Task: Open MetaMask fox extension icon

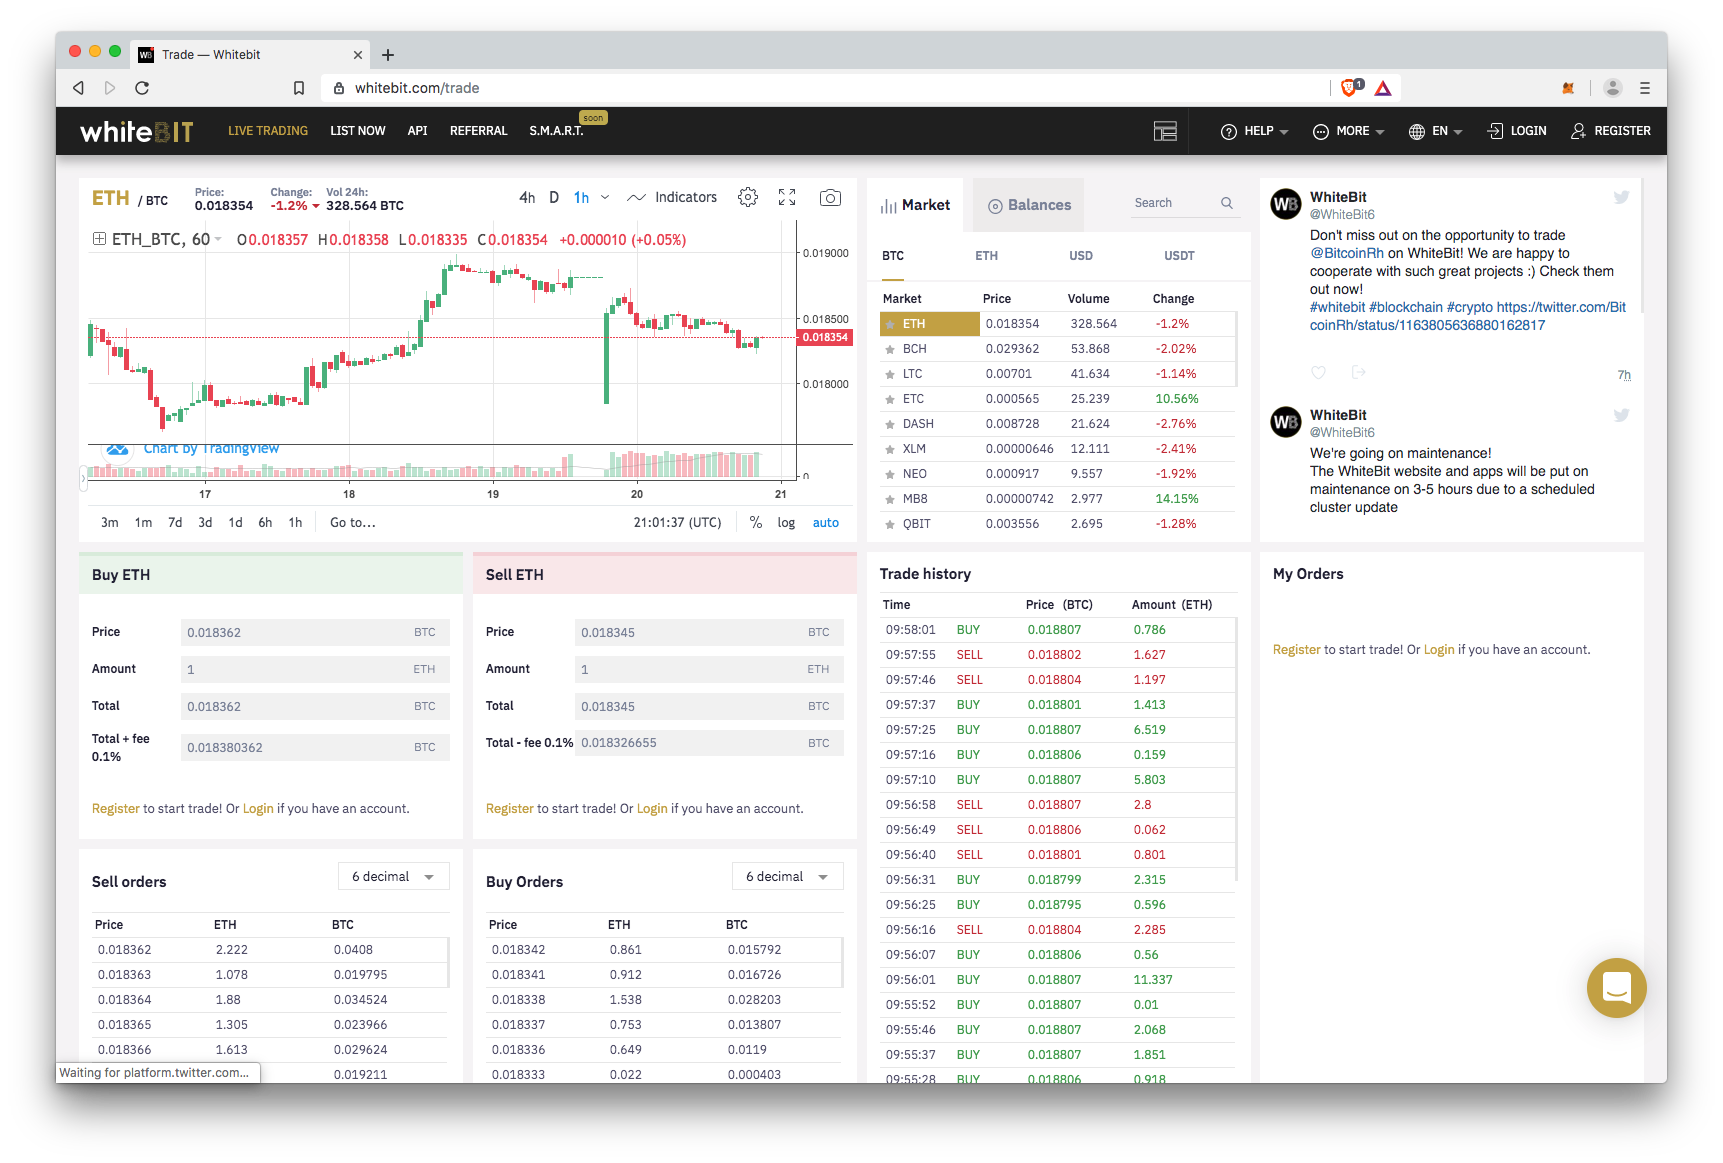Action: coord(1568,88)
